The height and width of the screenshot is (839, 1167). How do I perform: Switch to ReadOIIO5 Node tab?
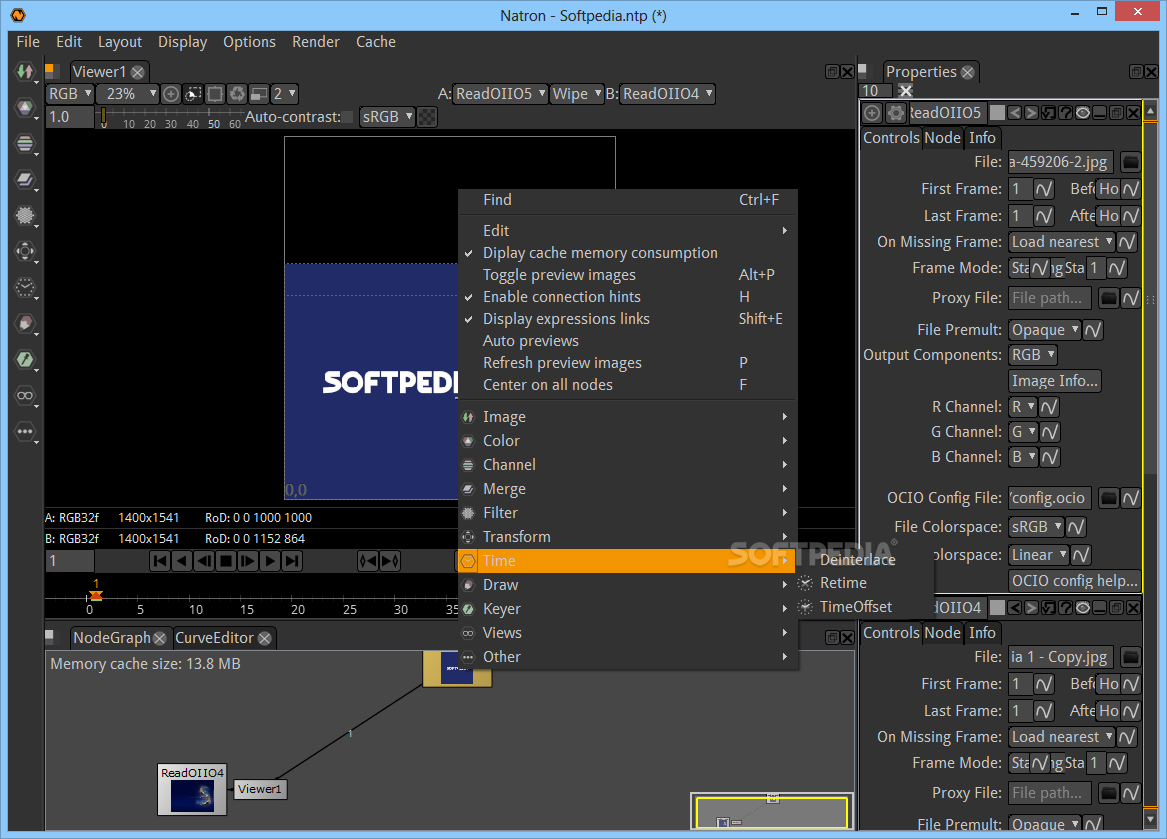(942, 138)
